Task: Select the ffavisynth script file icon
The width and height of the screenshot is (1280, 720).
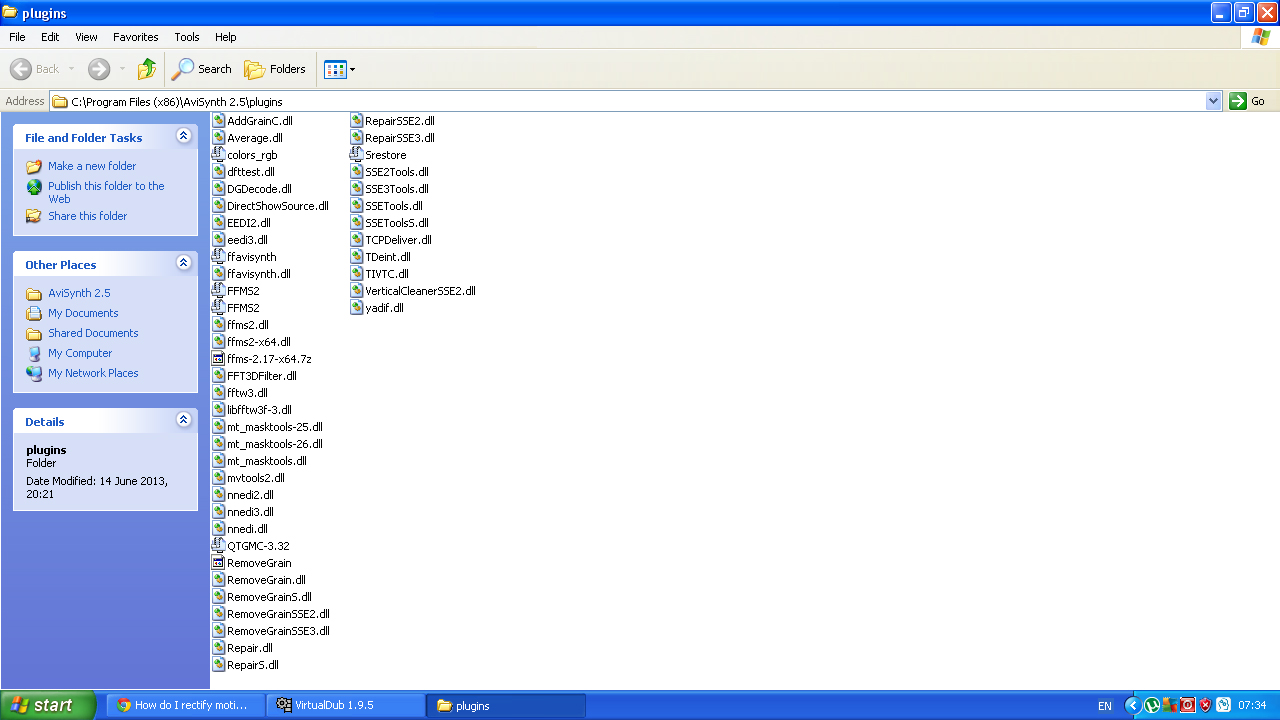Action: pyautogui.click(x=218, y=257)
